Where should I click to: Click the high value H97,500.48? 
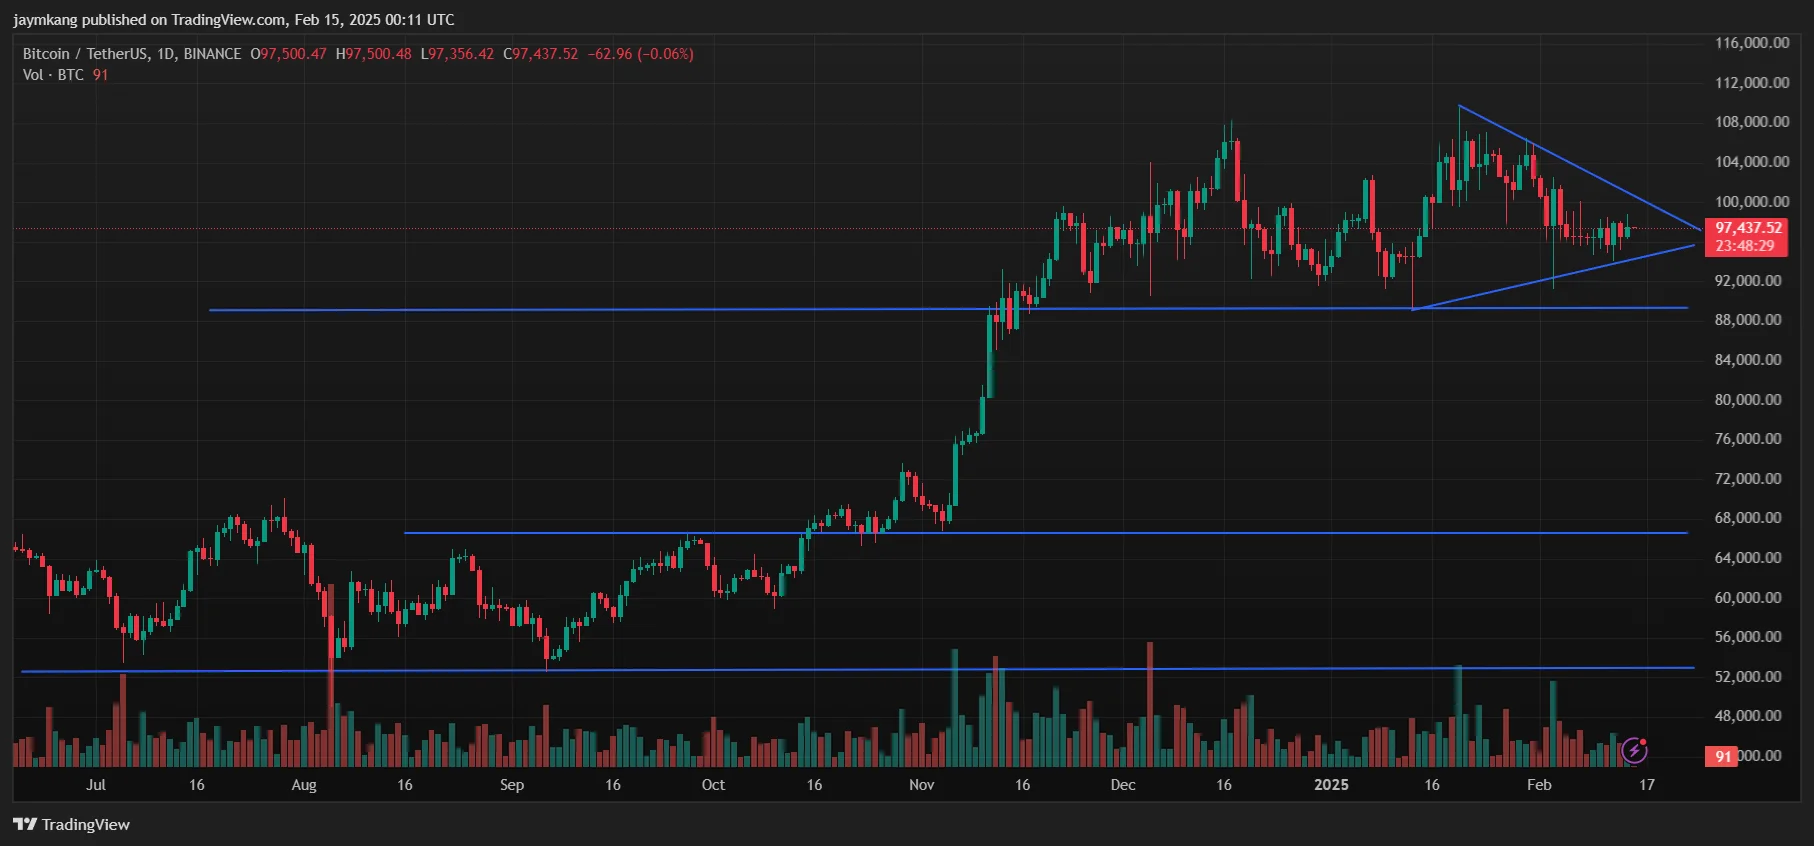pos(373,54)
